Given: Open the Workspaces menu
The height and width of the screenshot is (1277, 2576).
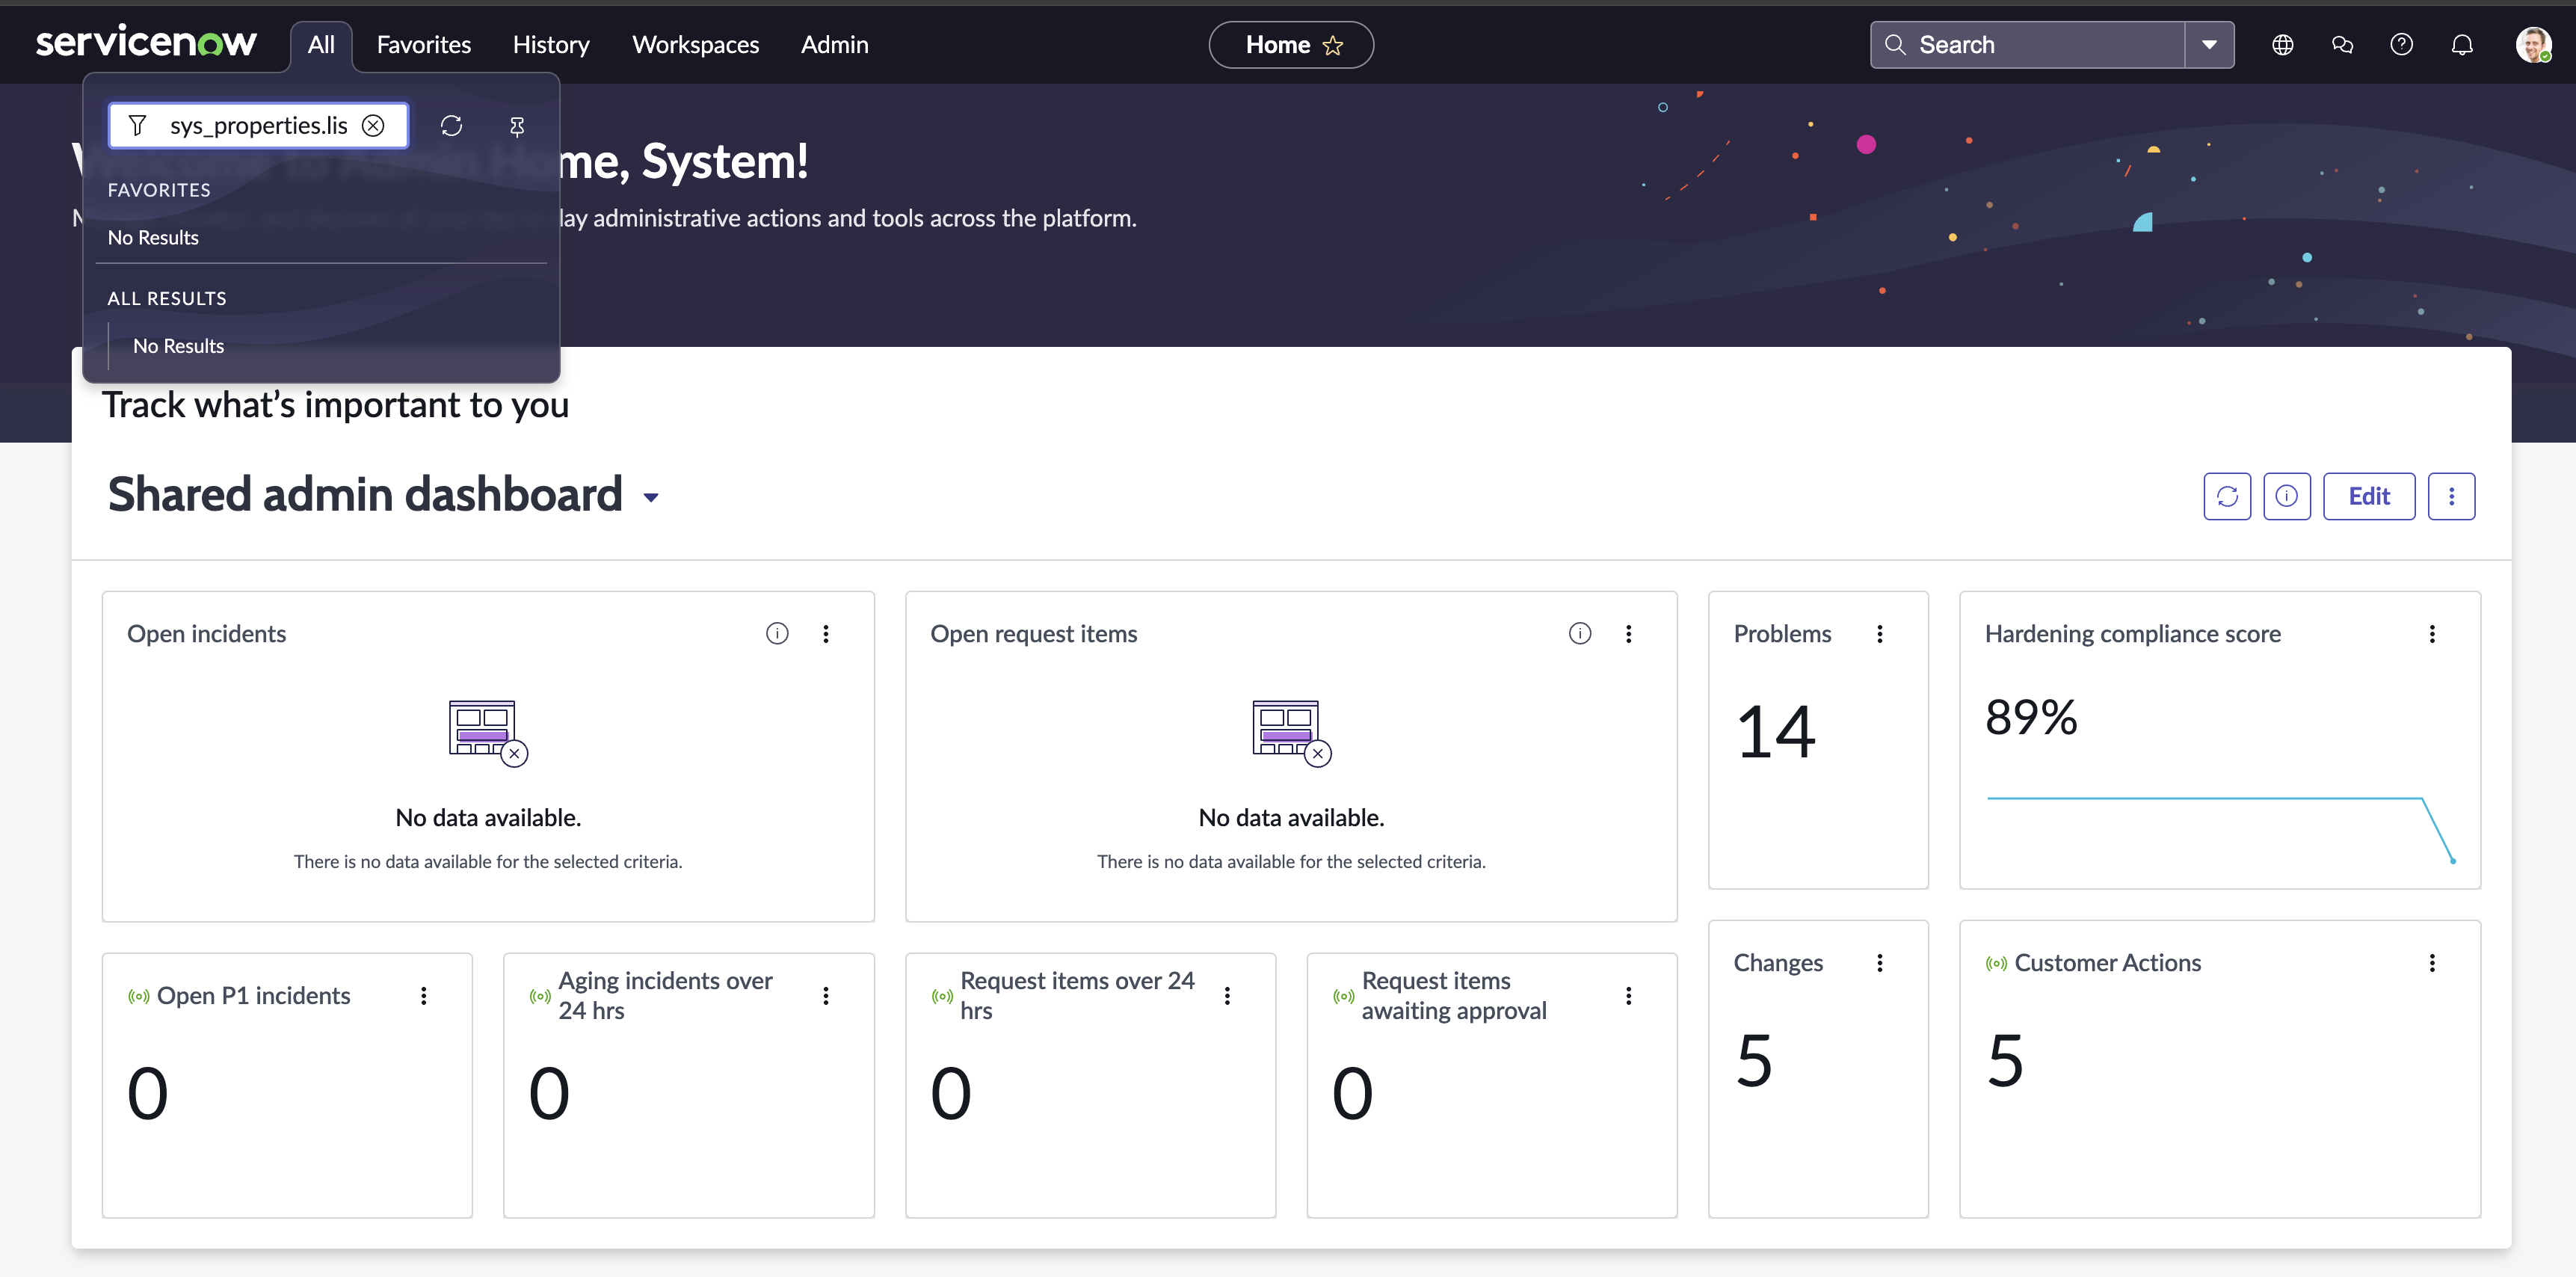Looking at the screenshot, I should click(x=696, y=45).
